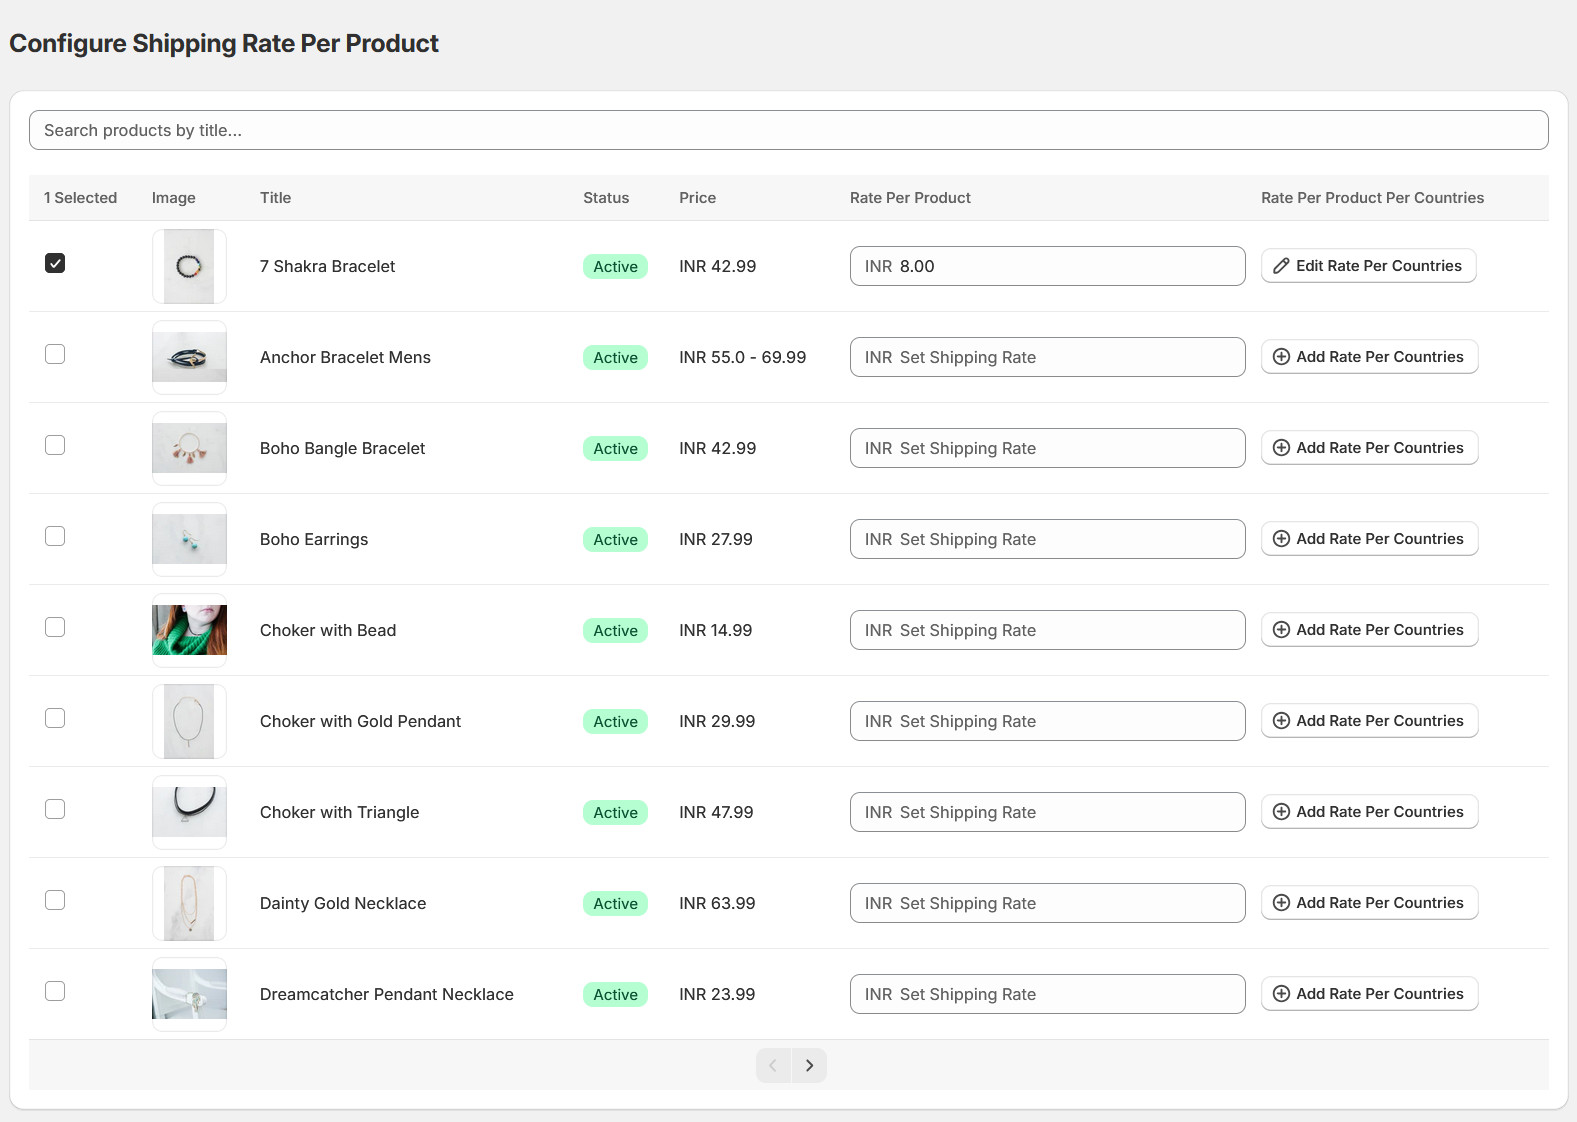
Task: Edit 7 Shakra Bracelet shipping rate field
Action: point(1047,266)
